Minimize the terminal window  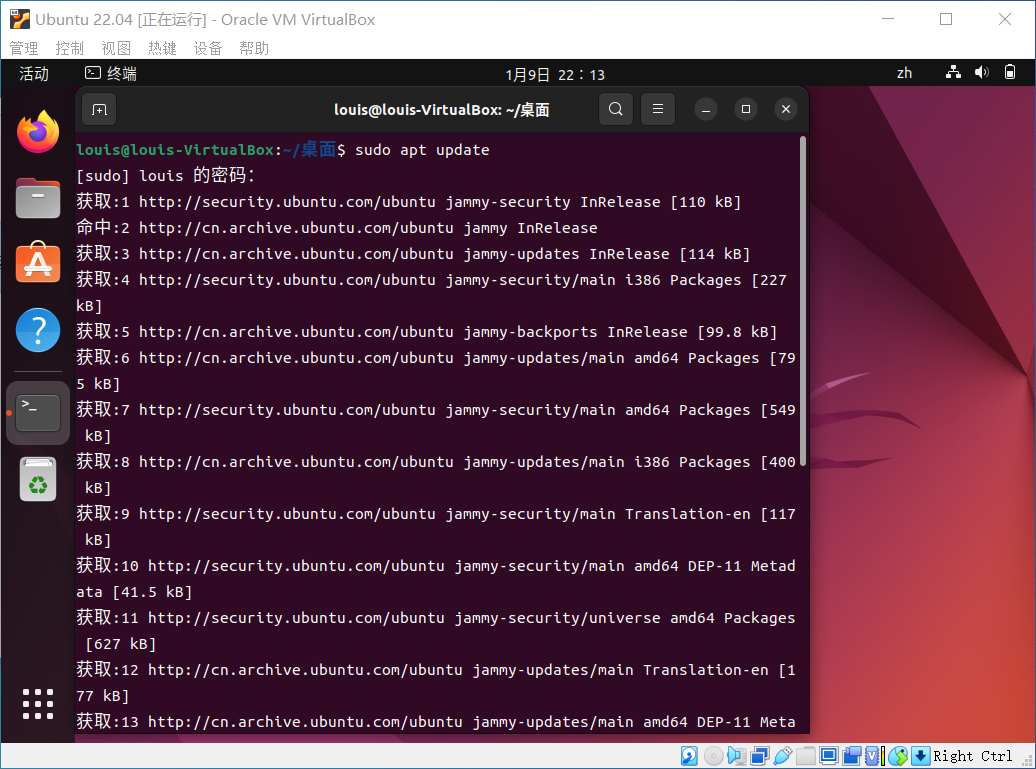tap(706, 109)
